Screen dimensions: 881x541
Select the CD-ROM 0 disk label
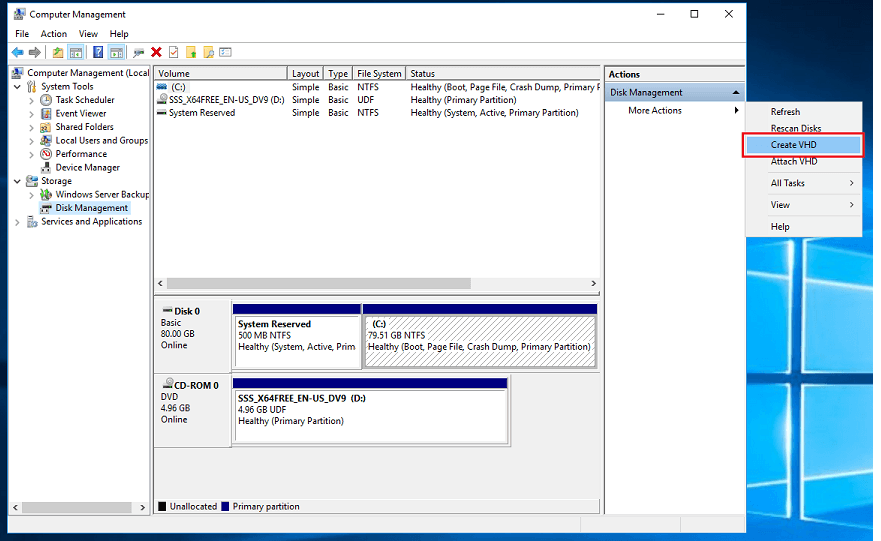point(190,385)
